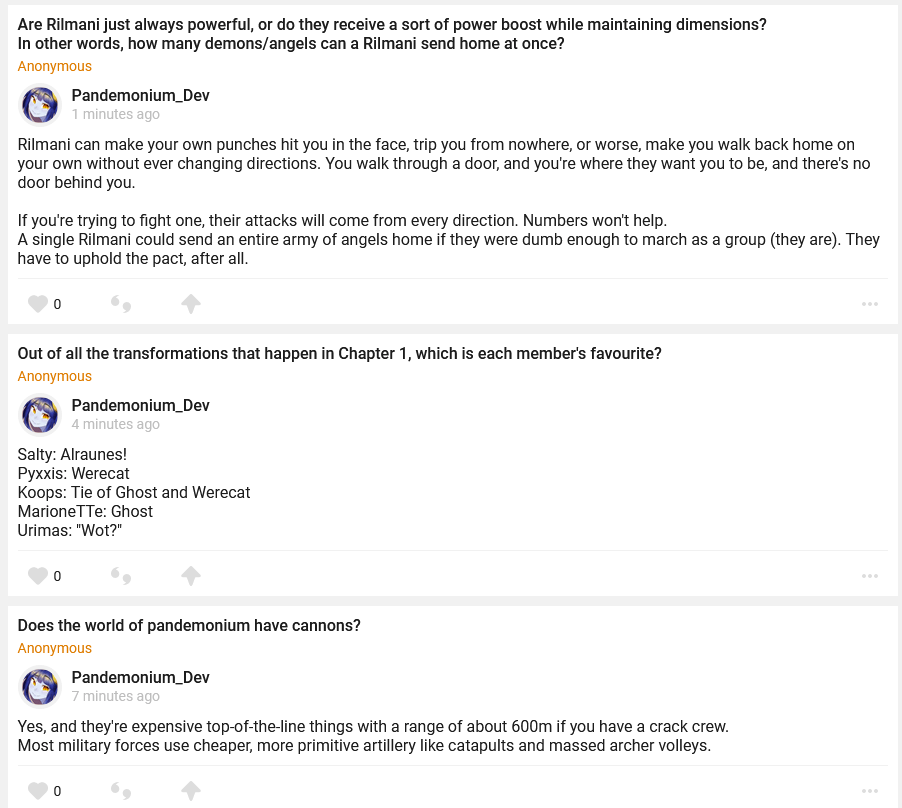Open the '7 minutes ago' timestamp link

(115, 696)
